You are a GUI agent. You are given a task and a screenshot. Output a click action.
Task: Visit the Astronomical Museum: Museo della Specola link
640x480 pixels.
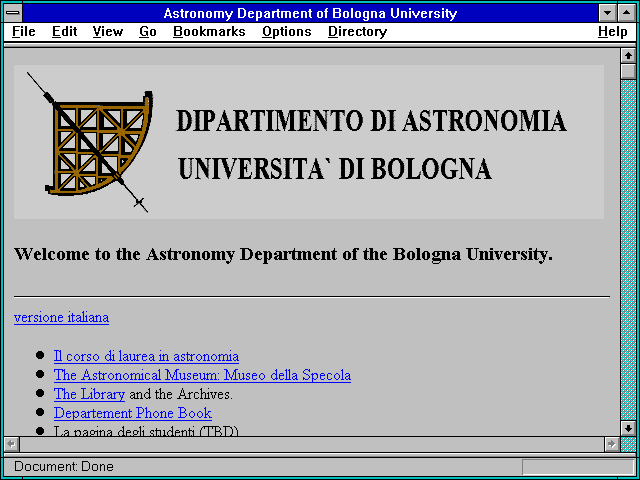[202, 375]
